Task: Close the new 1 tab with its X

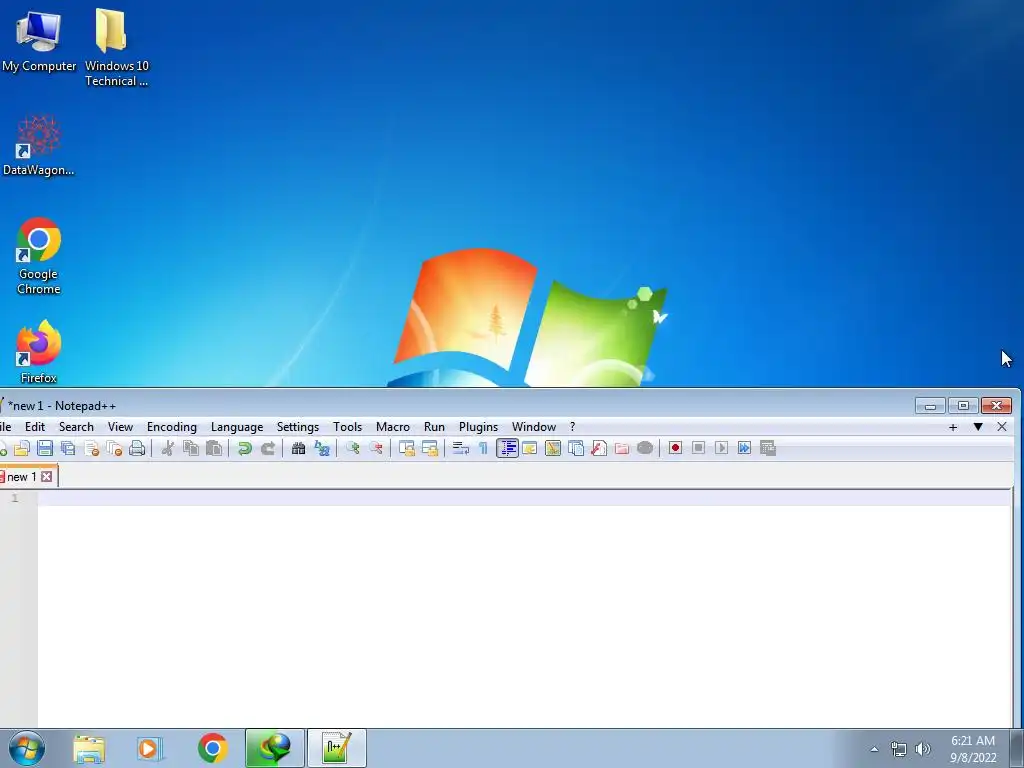Action: tap(46, 477)
